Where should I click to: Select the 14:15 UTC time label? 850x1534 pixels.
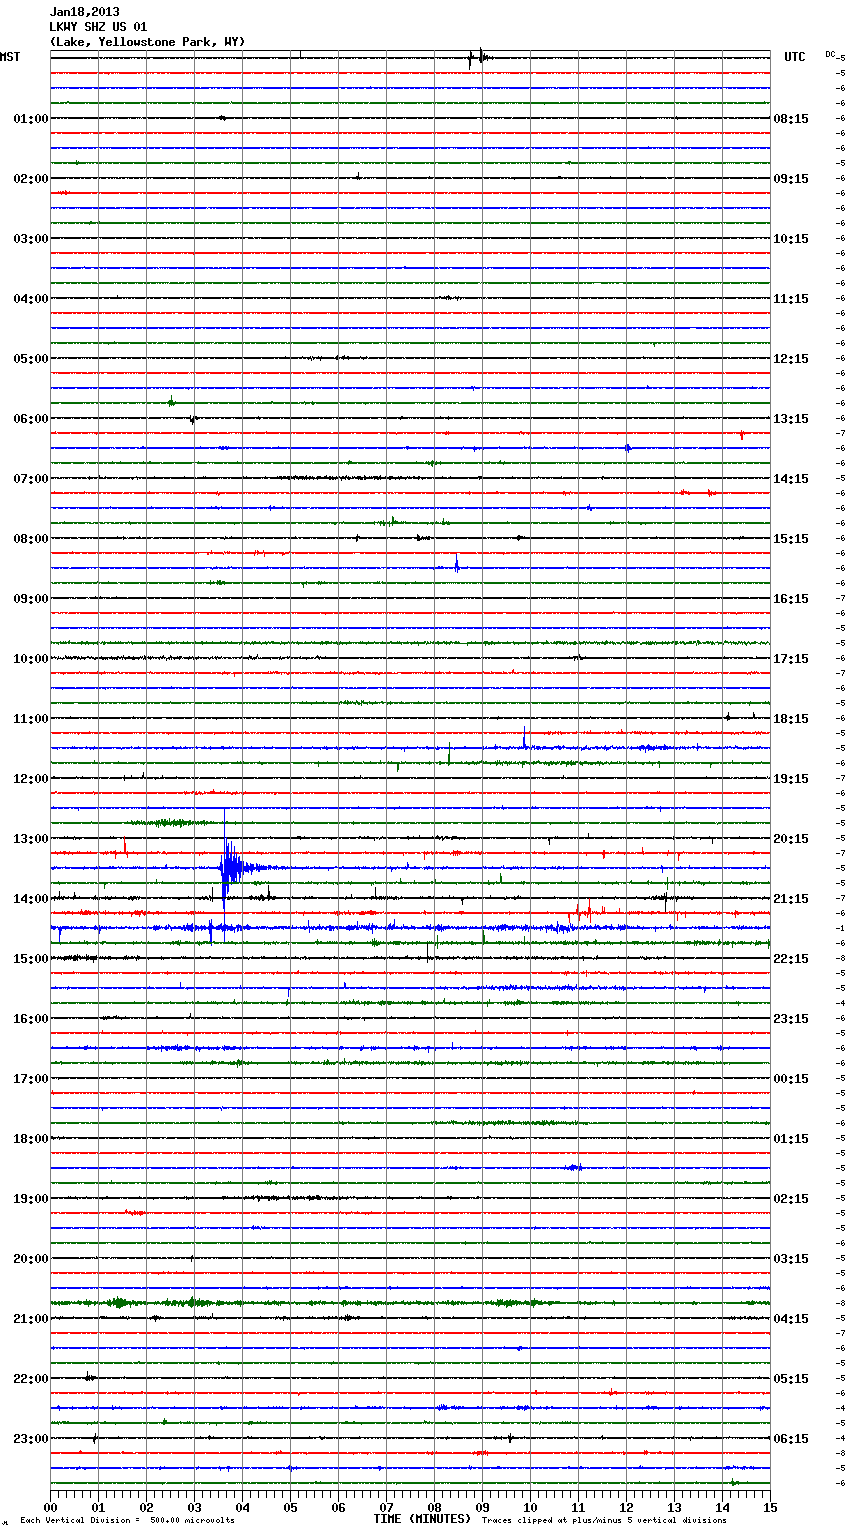pyautogui.click(x=791, y=479)
